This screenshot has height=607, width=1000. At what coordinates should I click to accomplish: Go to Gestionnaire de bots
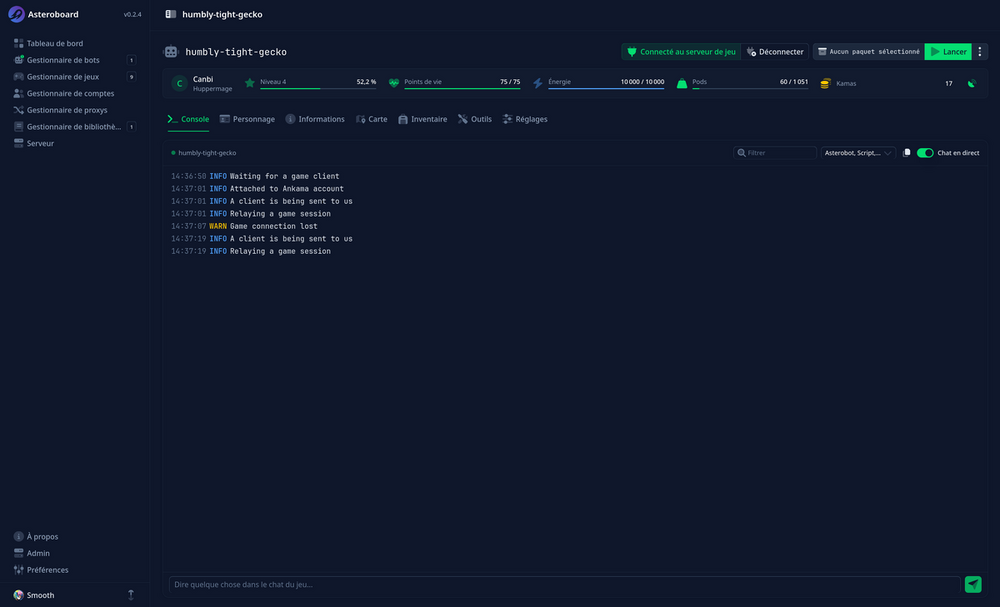(75, 60)
